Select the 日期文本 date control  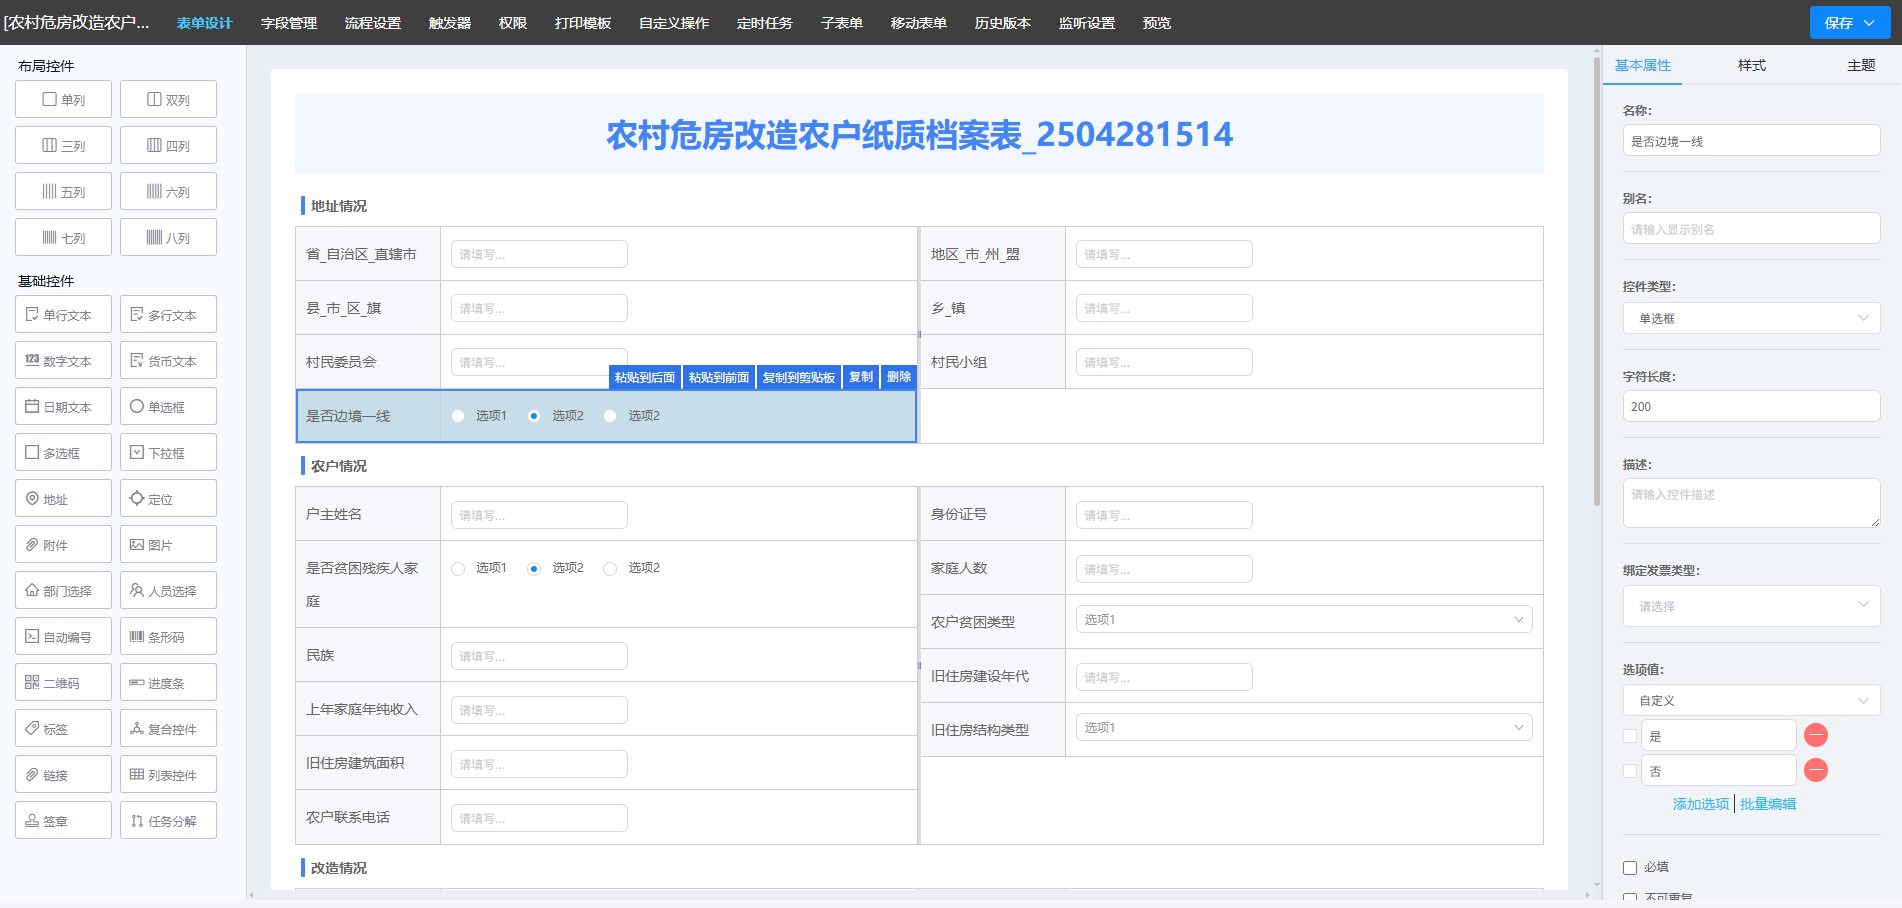pos(63,407)
